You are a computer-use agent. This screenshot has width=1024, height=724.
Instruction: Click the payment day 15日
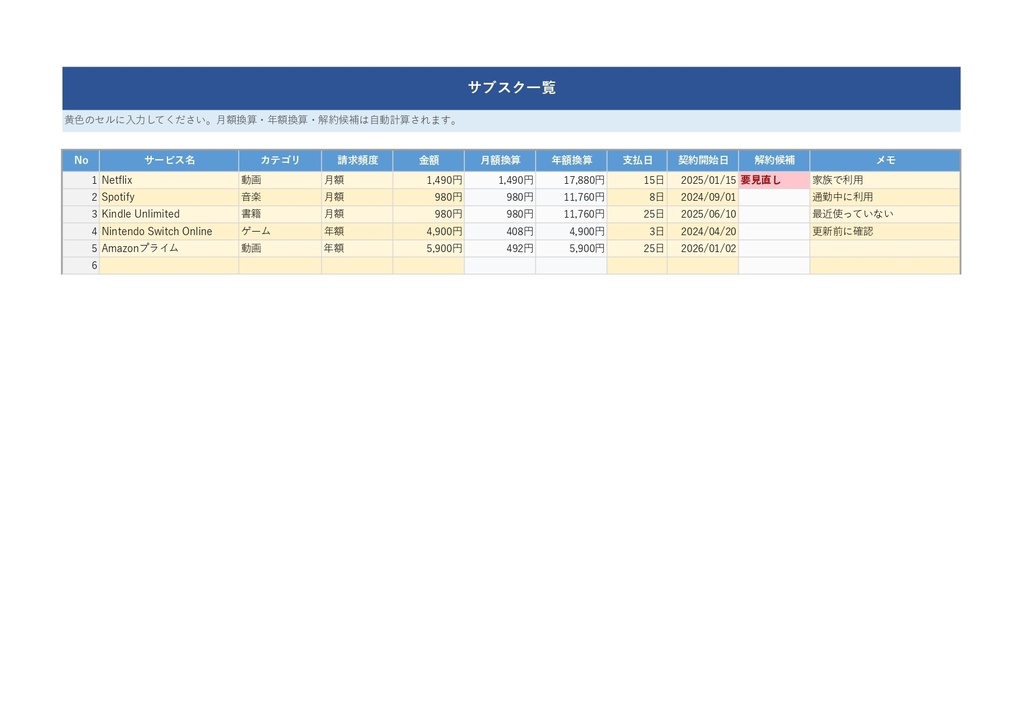pyautogui.click(x=637, y=180)
